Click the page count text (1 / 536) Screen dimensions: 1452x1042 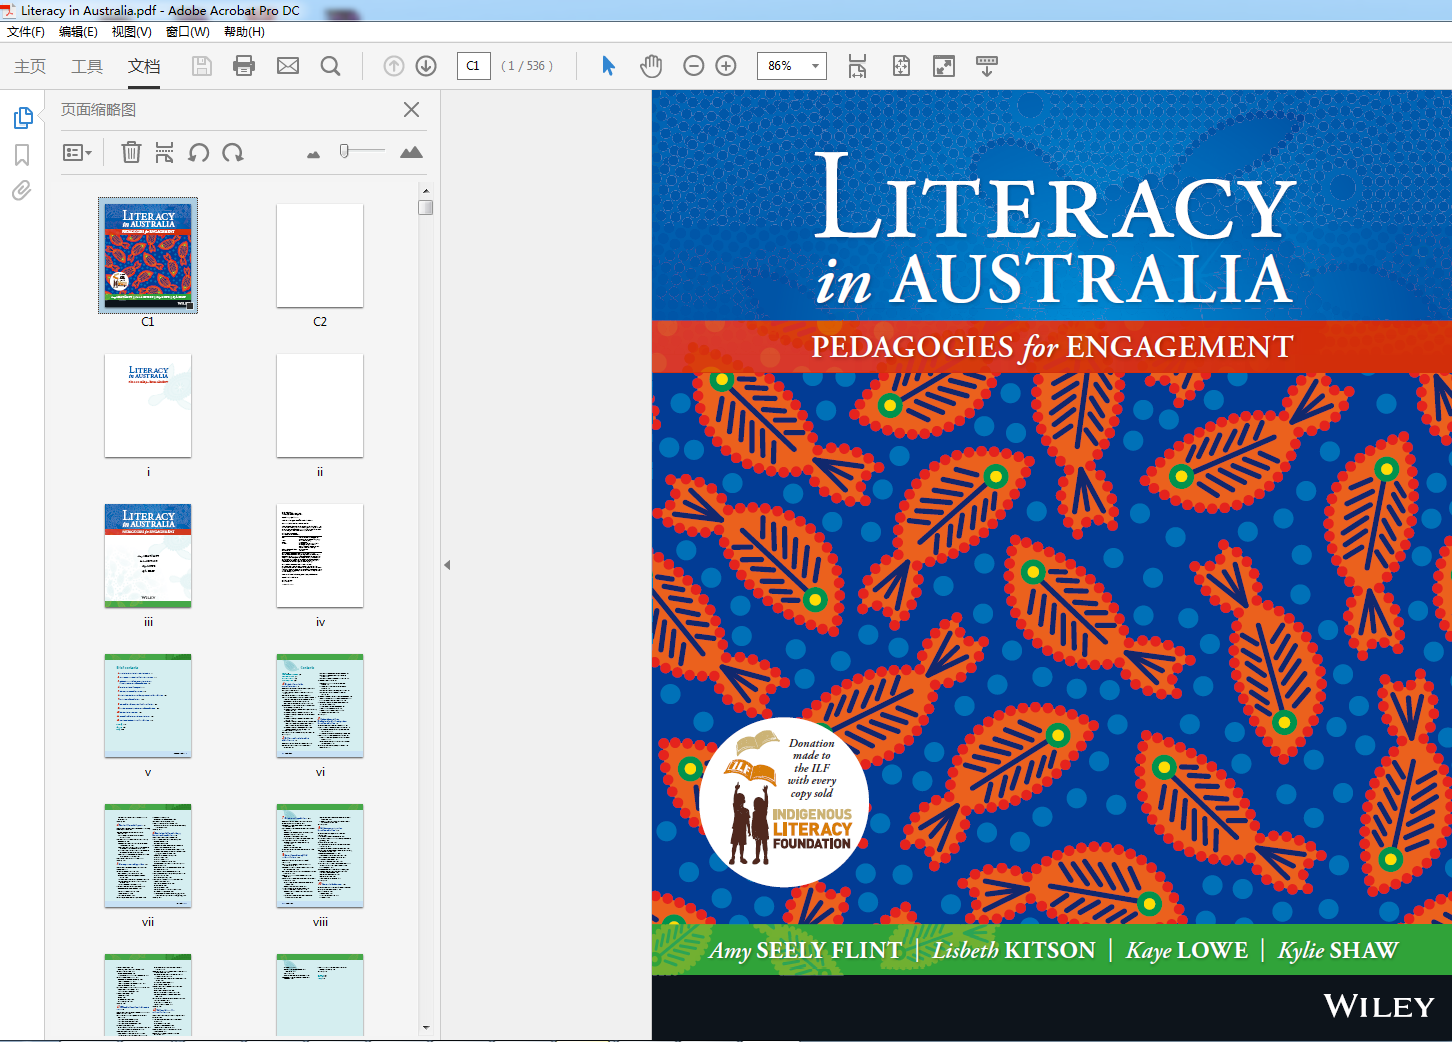coord(527,66)
